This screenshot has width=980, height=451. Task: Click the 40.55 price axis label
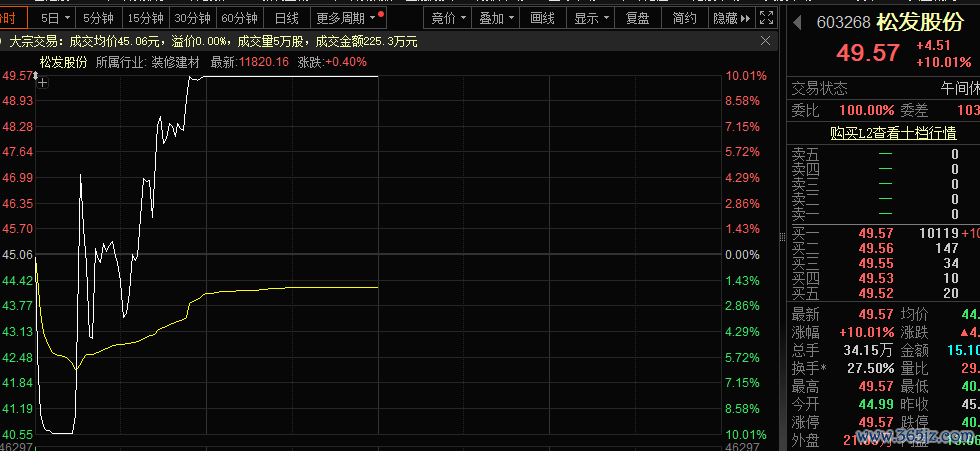(18, 434)
